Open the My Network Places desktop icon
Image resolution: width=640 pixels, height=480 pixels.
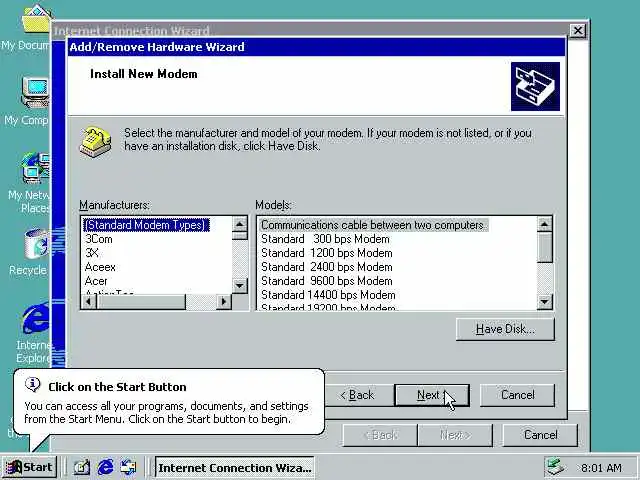click(36, 168)
